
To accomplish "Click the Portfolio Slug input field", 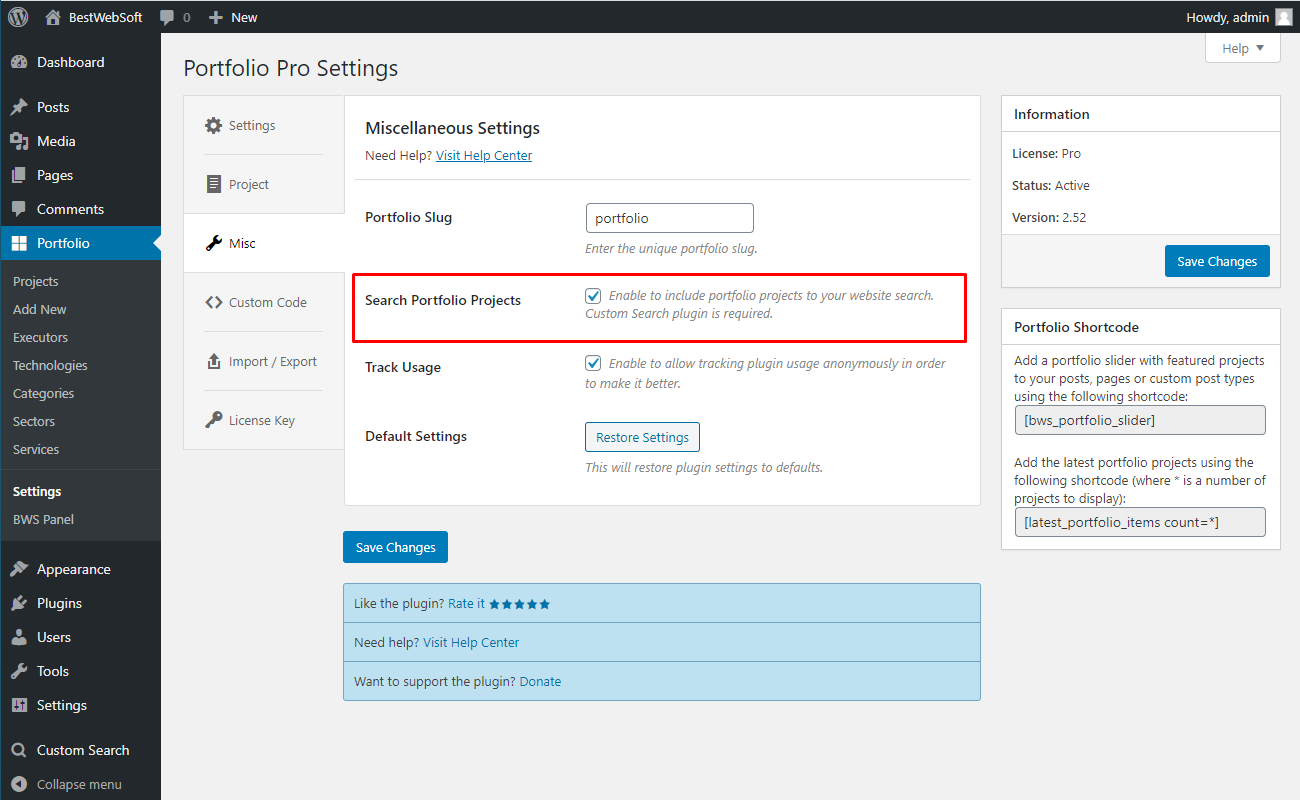I will pyautogui.click(x=669, y=218).
